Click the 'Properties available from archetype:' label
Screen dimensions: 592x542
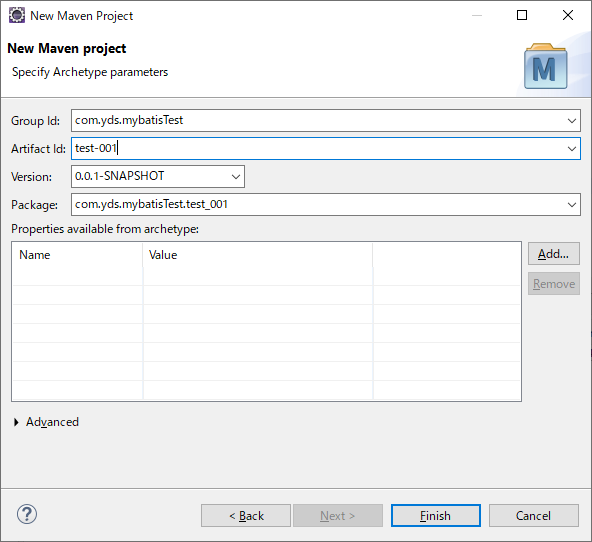[x=105, y=229]
